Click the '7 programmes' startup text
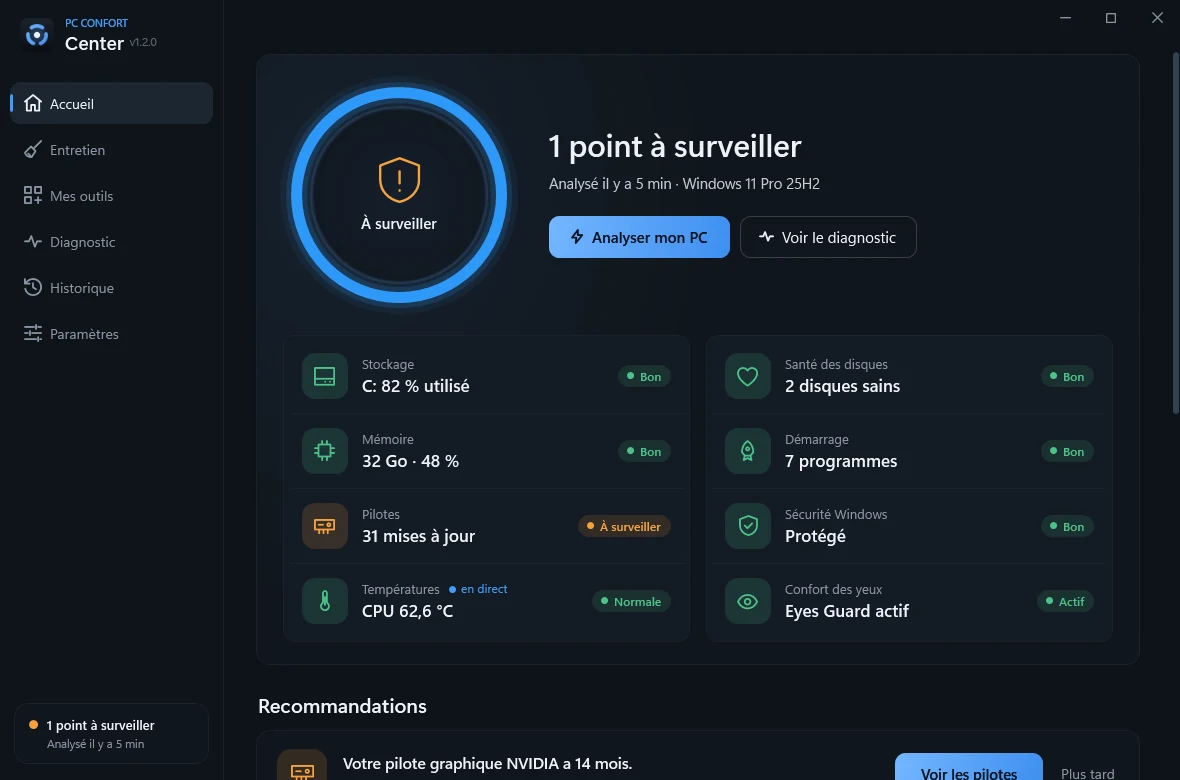Image resolution: width=1180 pixels, height=780 pixels. [x=841, y=461]
